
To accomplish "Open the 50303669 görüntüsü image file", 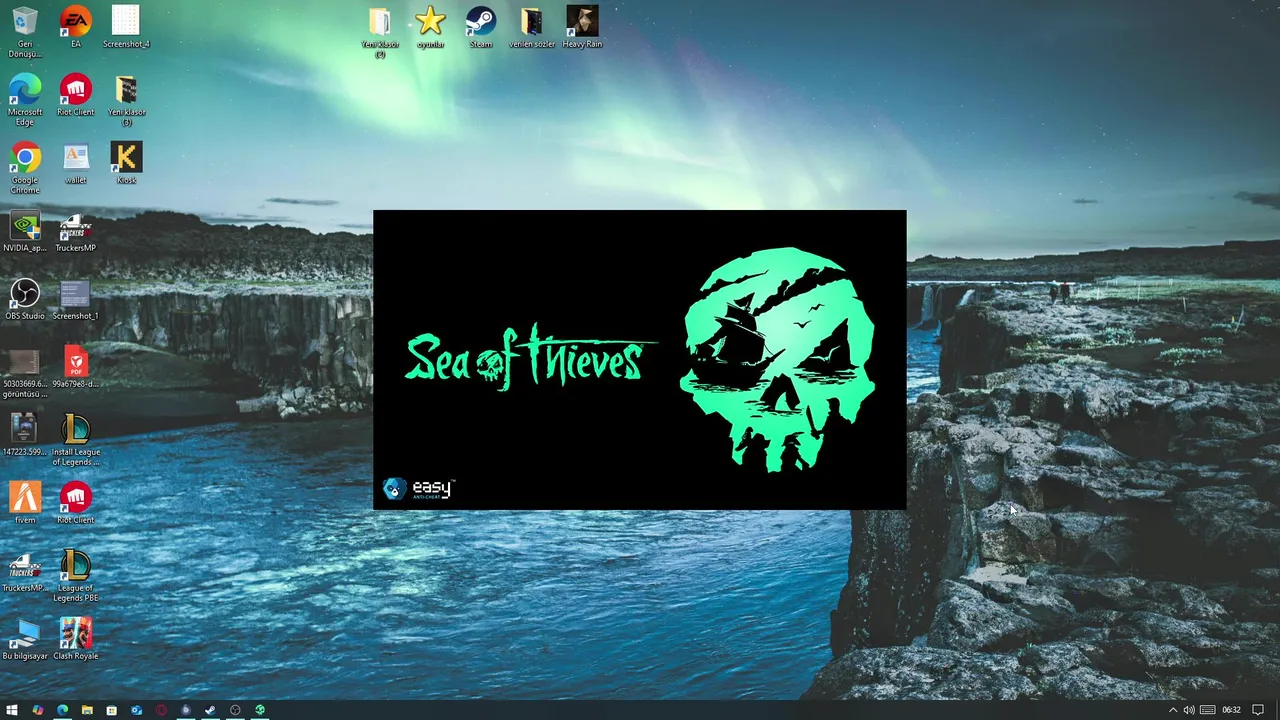I will coord(25,372).
